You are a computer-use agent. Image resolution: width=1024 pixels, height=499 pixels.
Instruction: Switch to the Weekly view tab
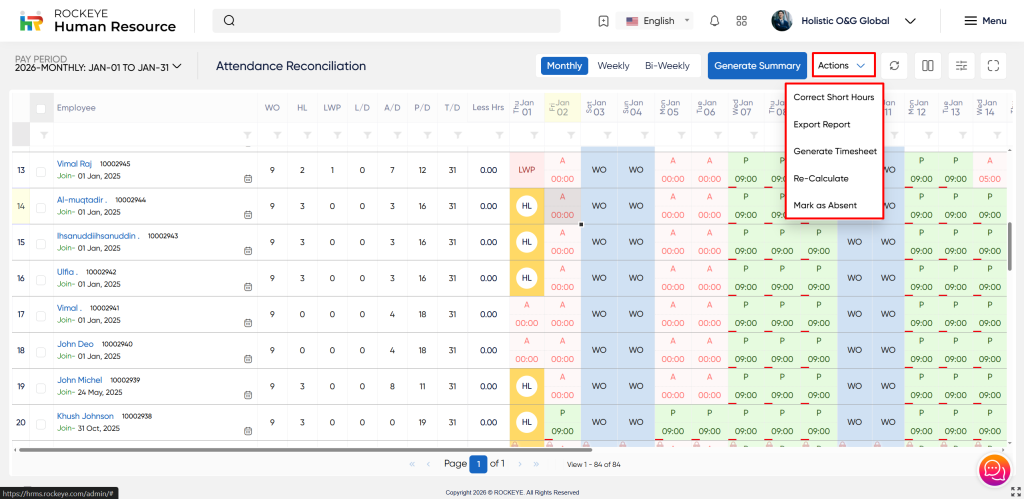coord(613,66)
